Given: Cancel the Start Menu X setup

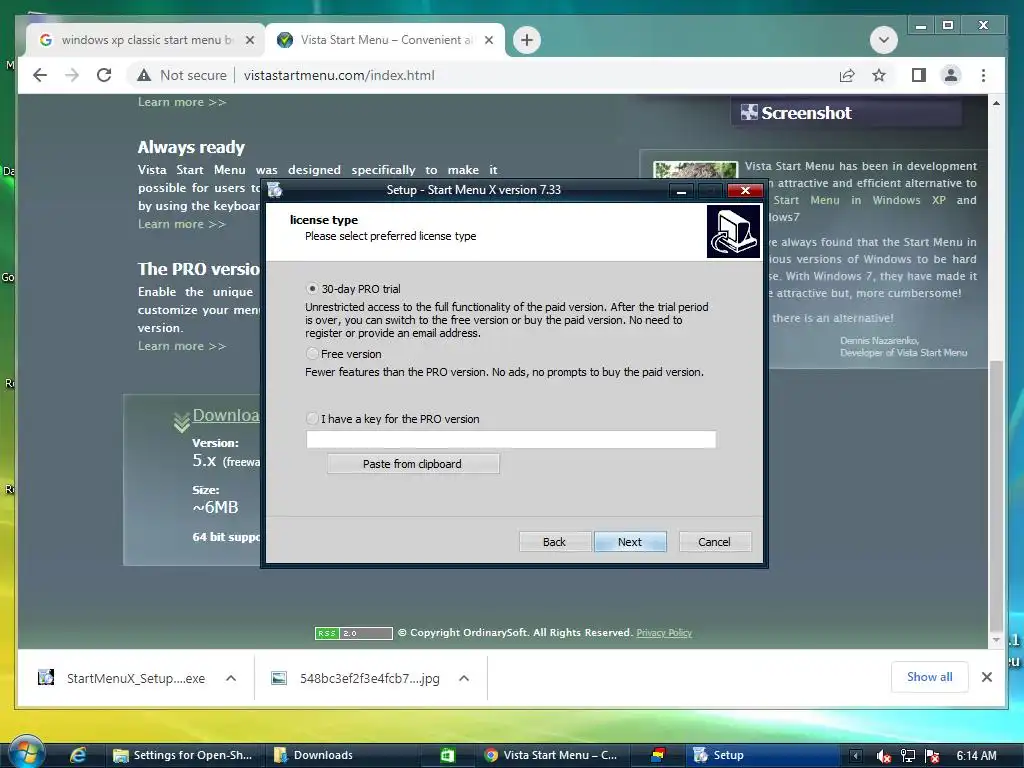Looking at the screenshot, I should (x=714, y=541).
